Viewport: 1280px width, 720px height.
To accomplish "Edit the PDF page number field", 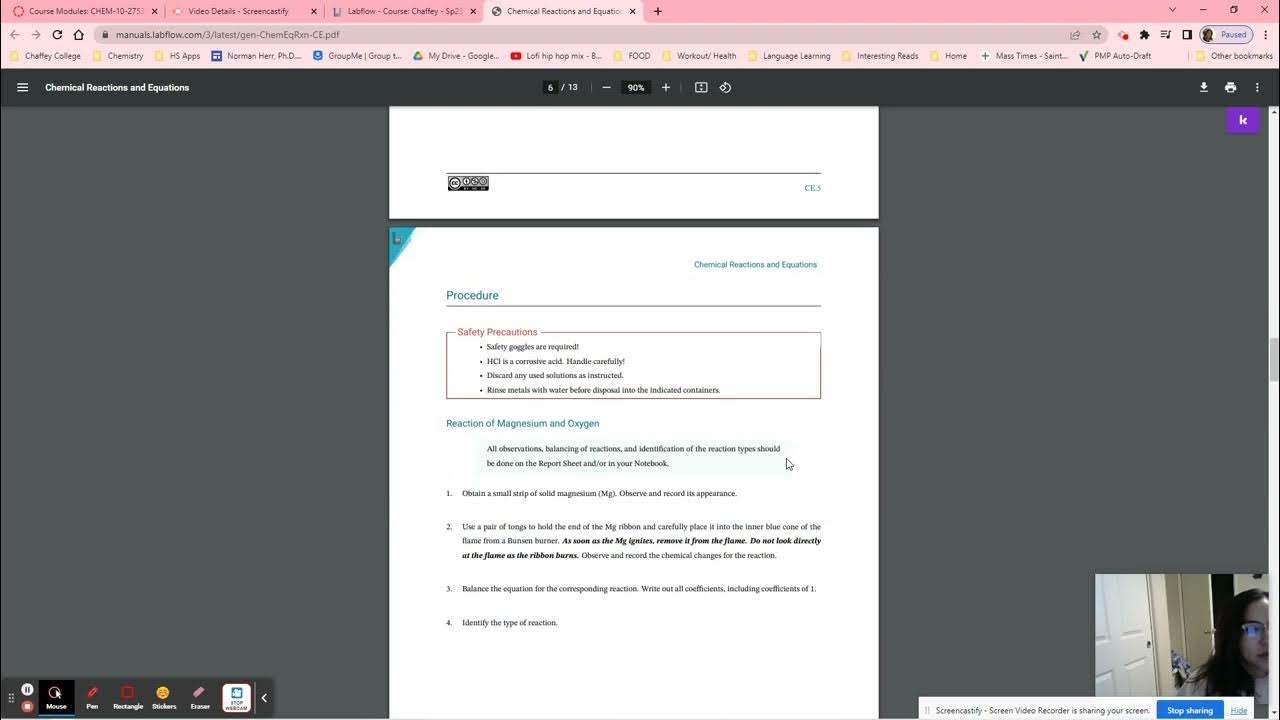I will pos(550,87).
